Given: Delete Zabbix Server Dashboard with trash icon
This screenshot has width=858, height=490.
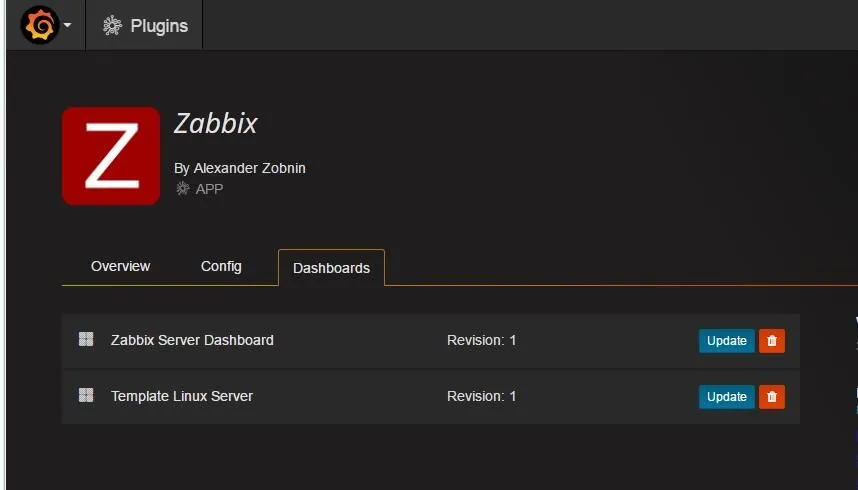Looking at the screenshot, I should point(771,341).
